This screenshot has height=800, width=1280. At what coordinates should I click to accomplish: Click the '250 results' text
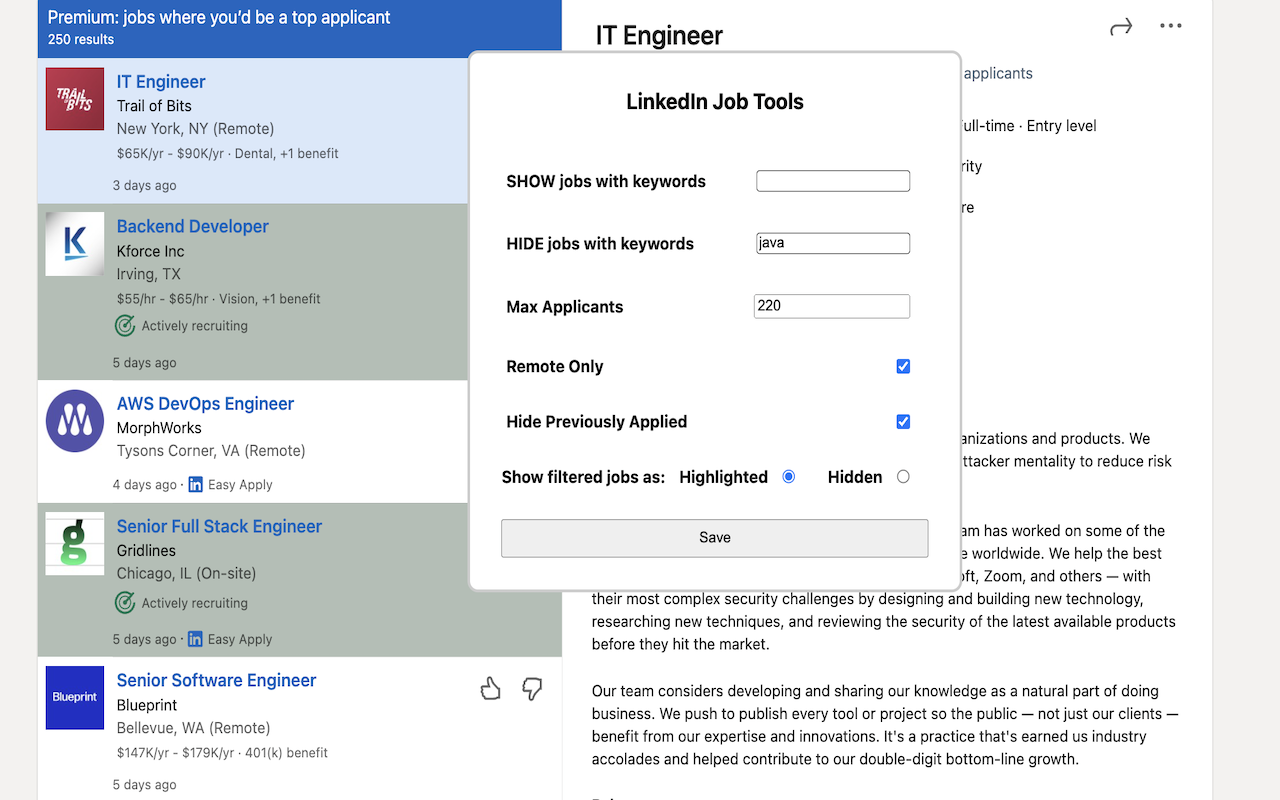click(81, 40)
